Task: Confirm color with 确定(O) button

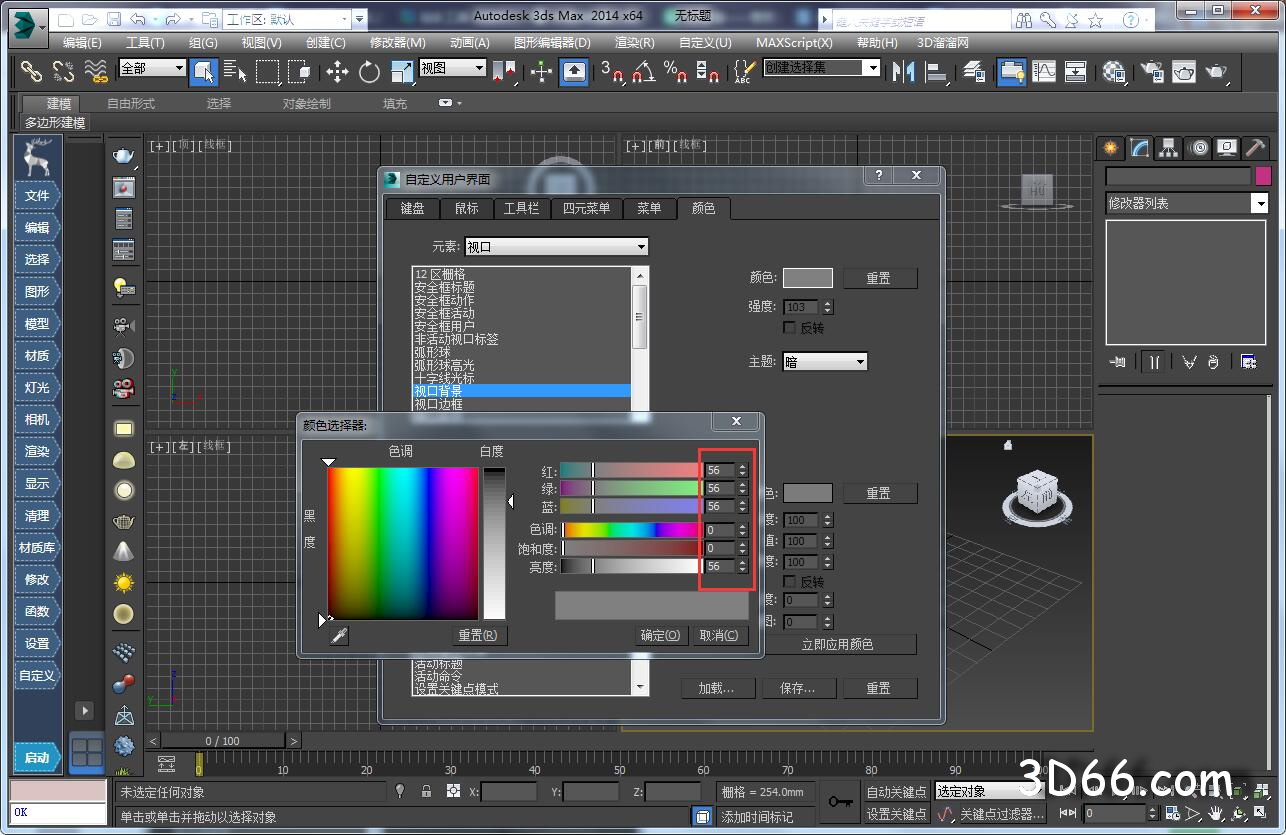Action: (x=660, y=635)
